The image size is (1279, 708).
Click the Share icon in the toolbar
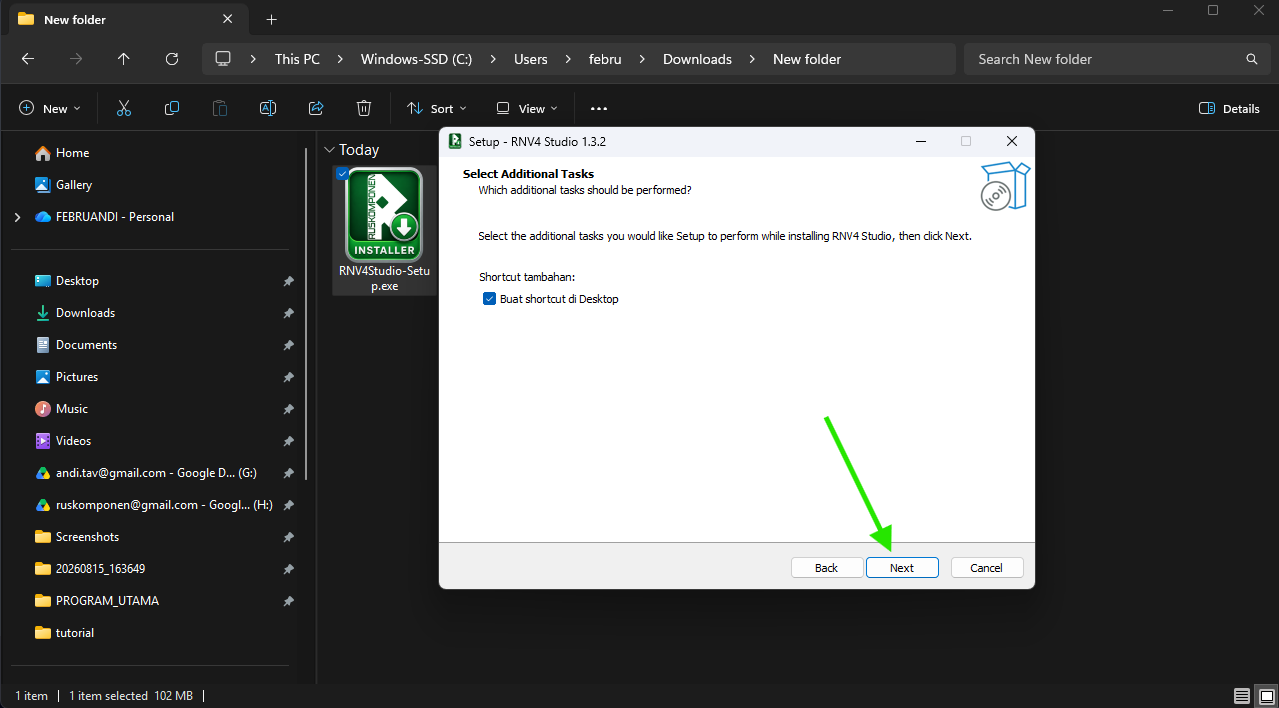[x=316, y=108]
